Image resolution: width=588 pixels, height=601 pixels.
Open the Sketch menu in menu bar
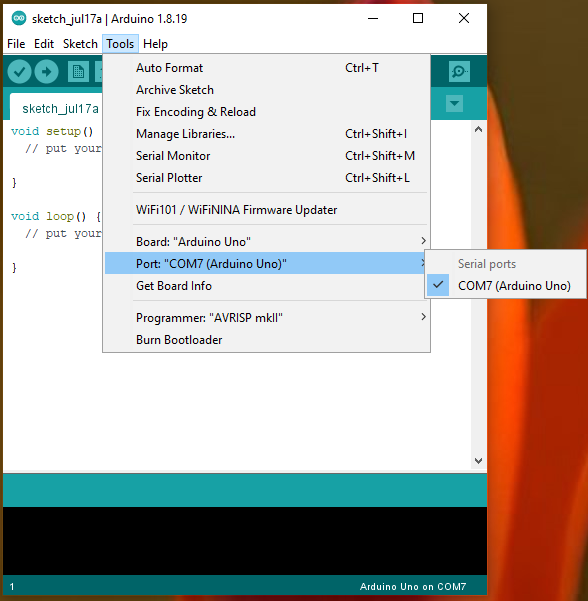[x=80, y=44]
